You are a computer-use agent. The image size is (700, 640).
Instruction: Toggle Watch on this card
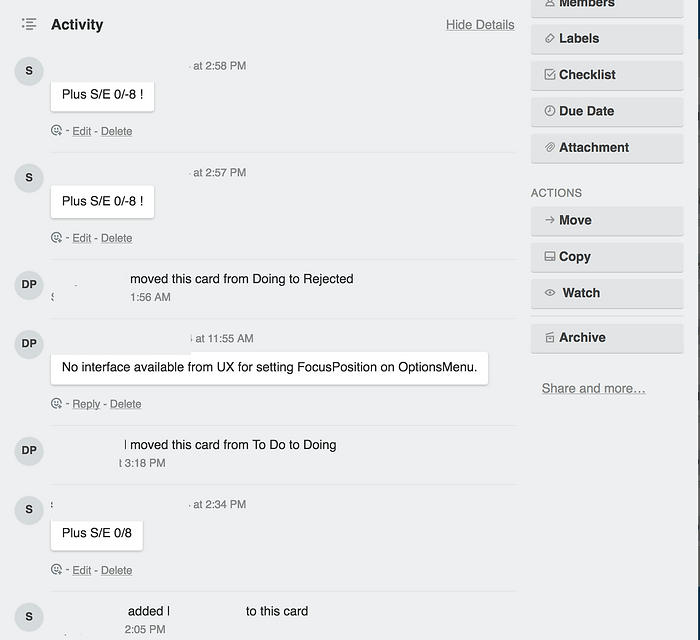[607, 293]
